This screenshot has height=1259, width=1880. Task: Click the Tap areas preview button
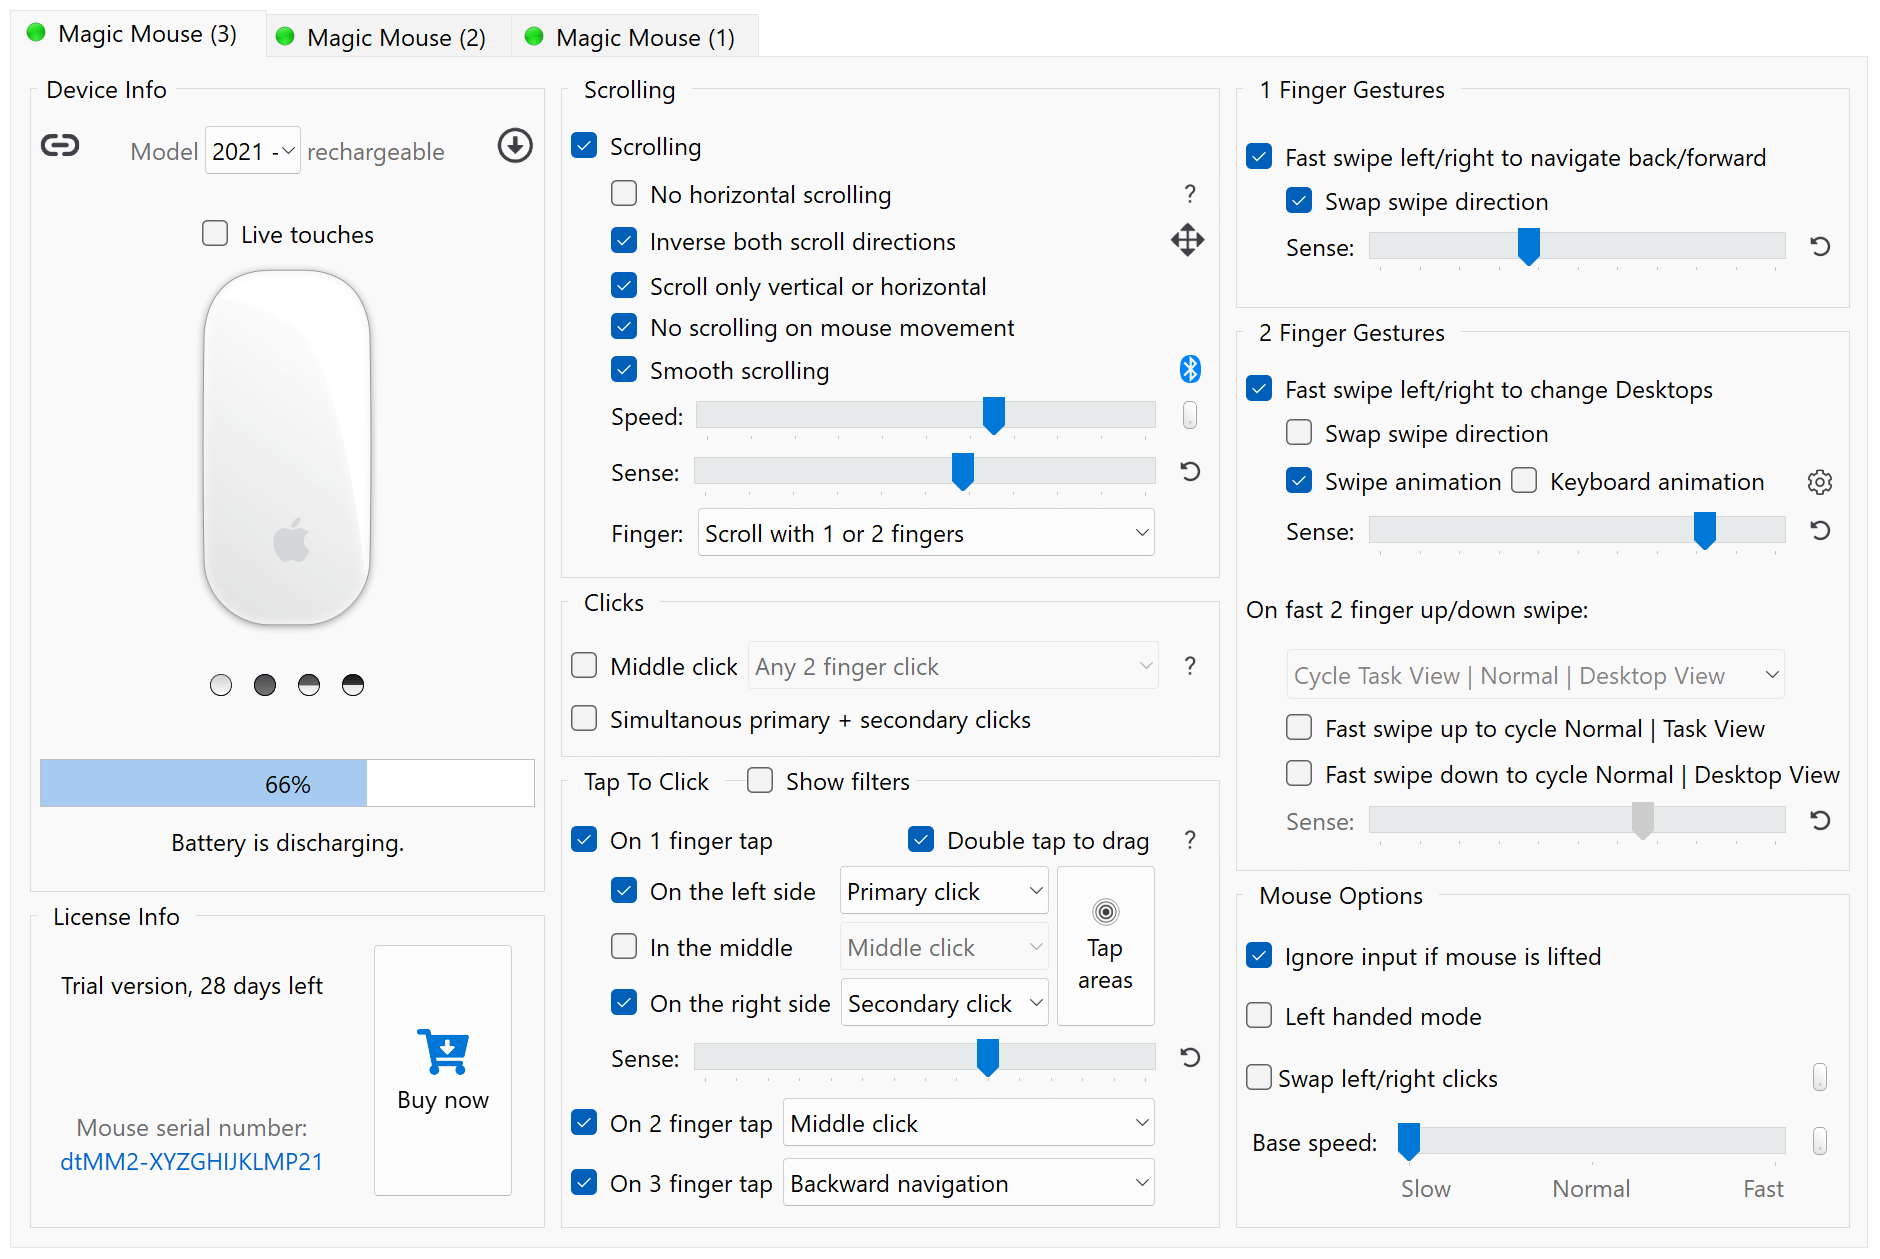pos(1105,945)
